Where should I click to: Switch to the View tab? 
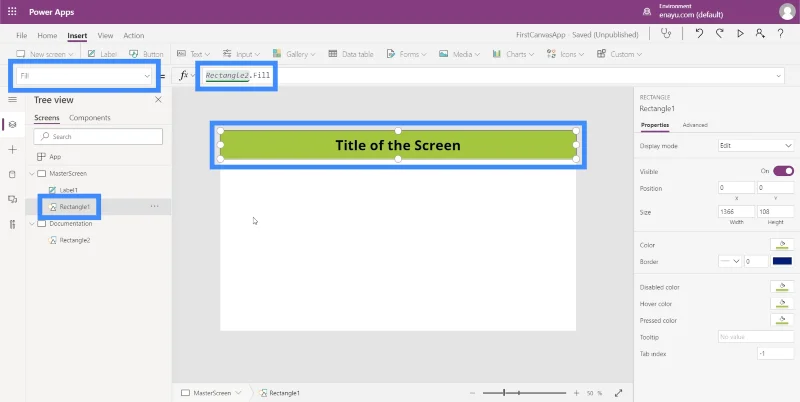click(x=105, y=35)
